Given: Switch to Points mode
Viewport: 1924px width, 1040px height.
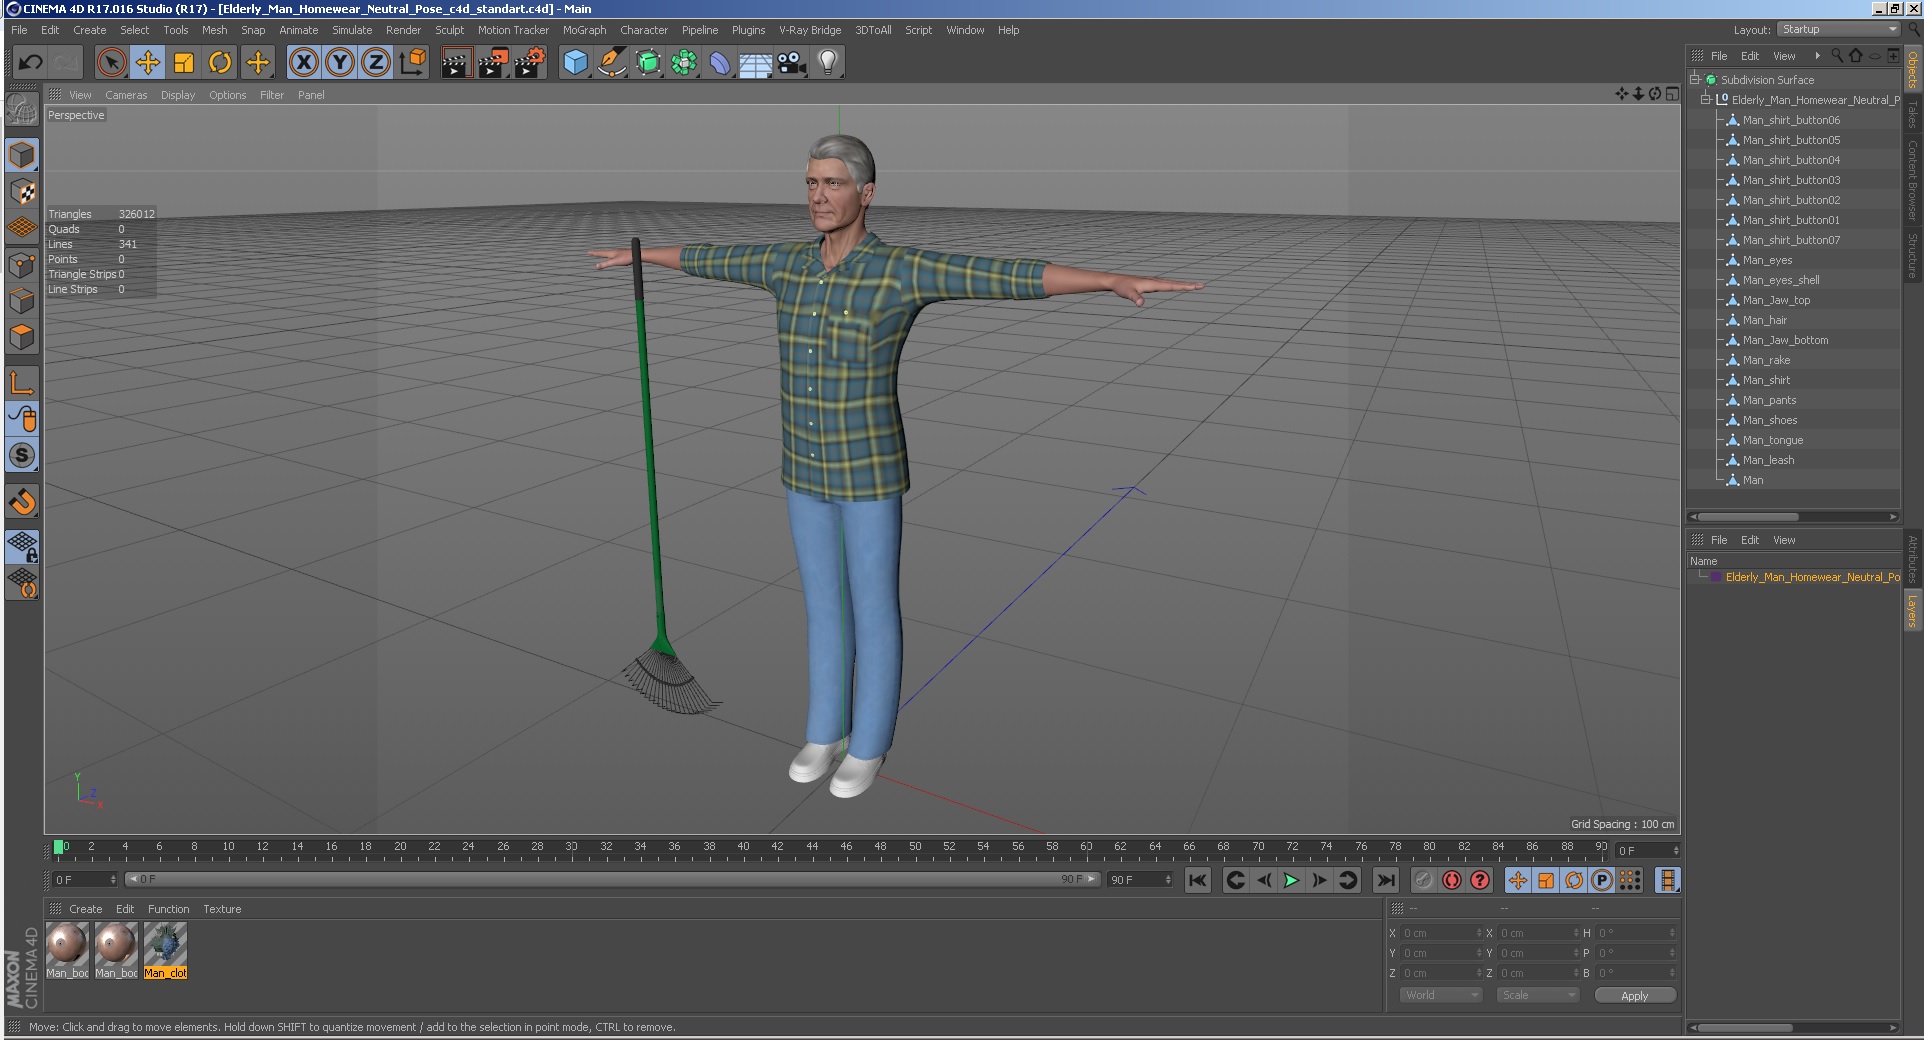Looking at the screenshot, I should point(22,265).
